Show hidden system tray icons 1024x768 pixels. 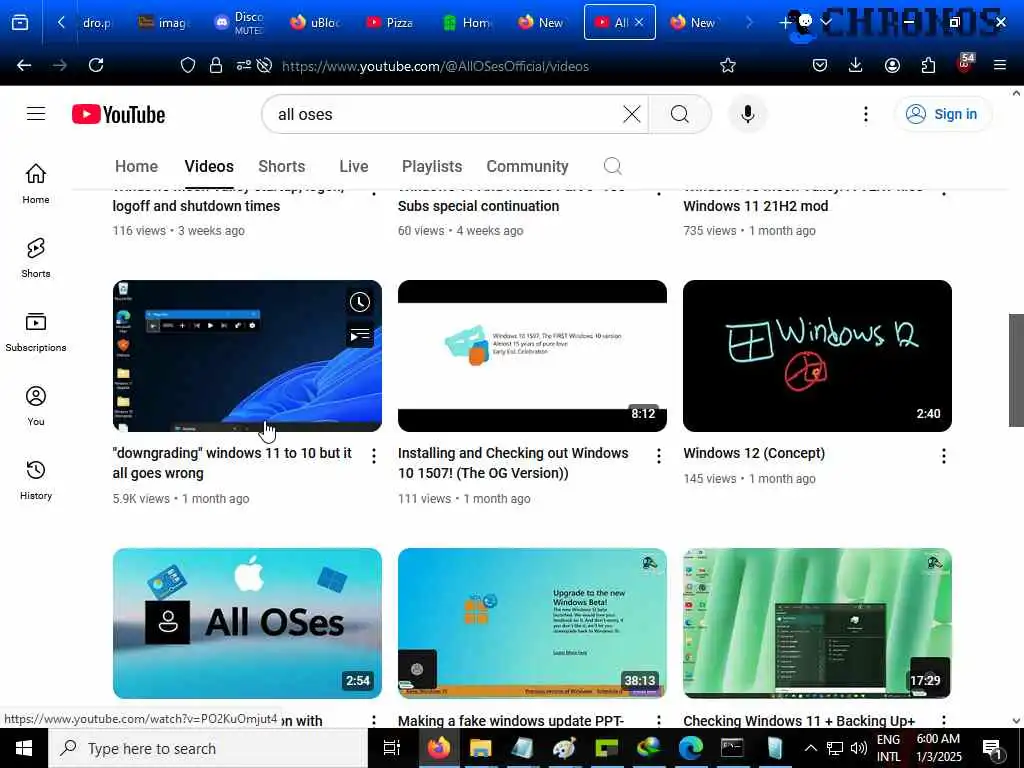coord(810,748)
